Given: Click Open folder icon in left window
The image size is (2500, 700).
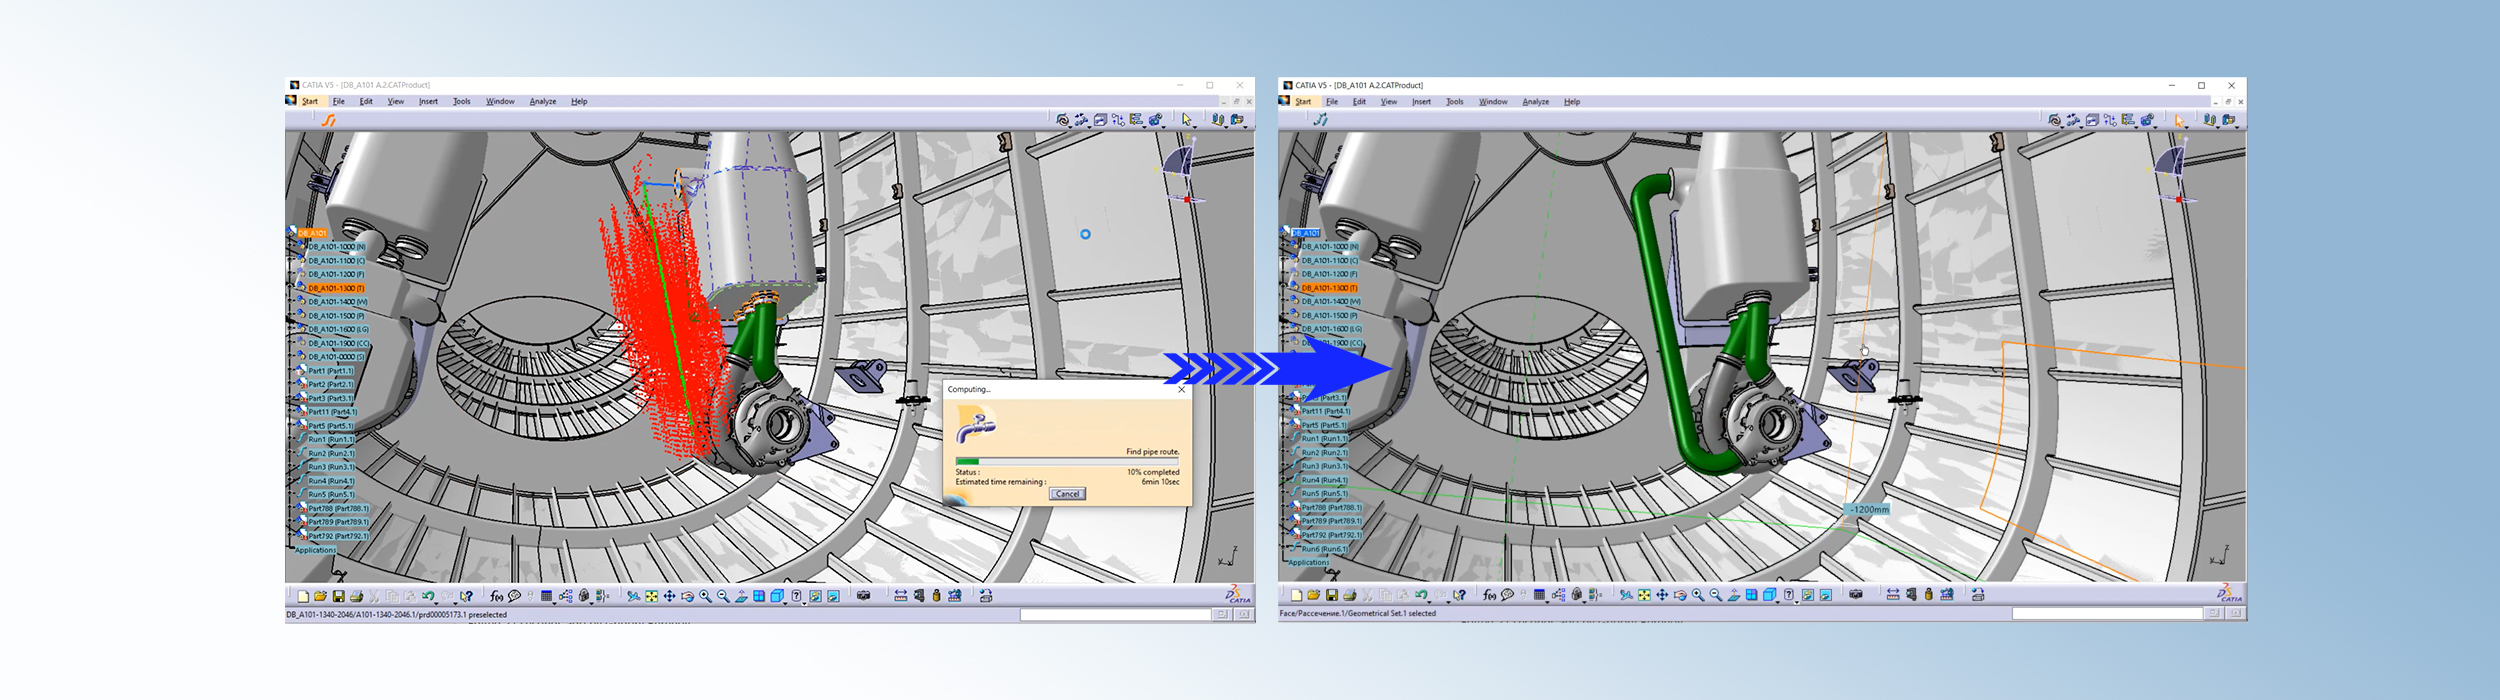Looking at the screenshot, I should click(320, 596).
